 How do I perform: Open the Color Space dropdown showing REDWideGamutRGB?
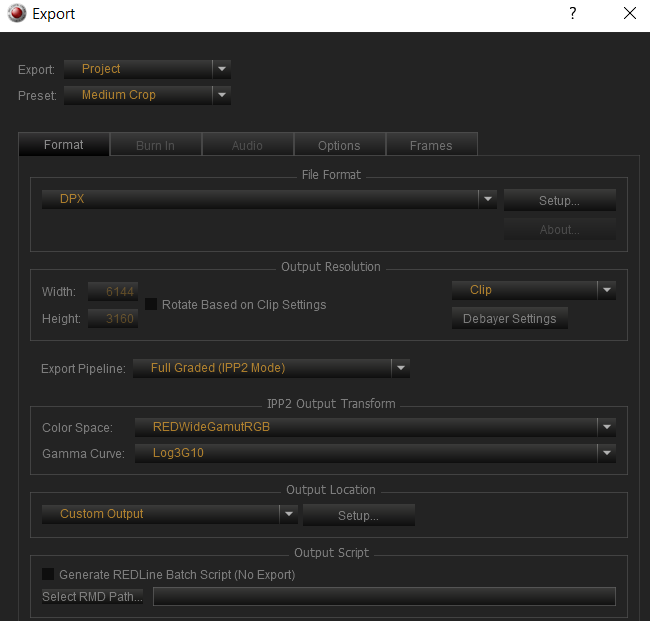[375, 427]
